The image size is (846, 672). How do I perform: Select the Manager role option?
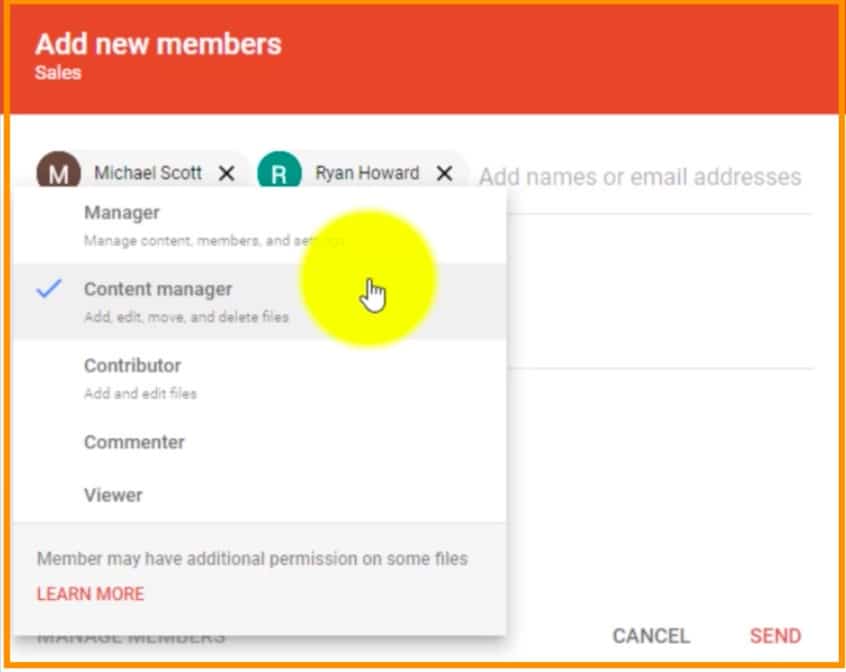pos(122,213)
